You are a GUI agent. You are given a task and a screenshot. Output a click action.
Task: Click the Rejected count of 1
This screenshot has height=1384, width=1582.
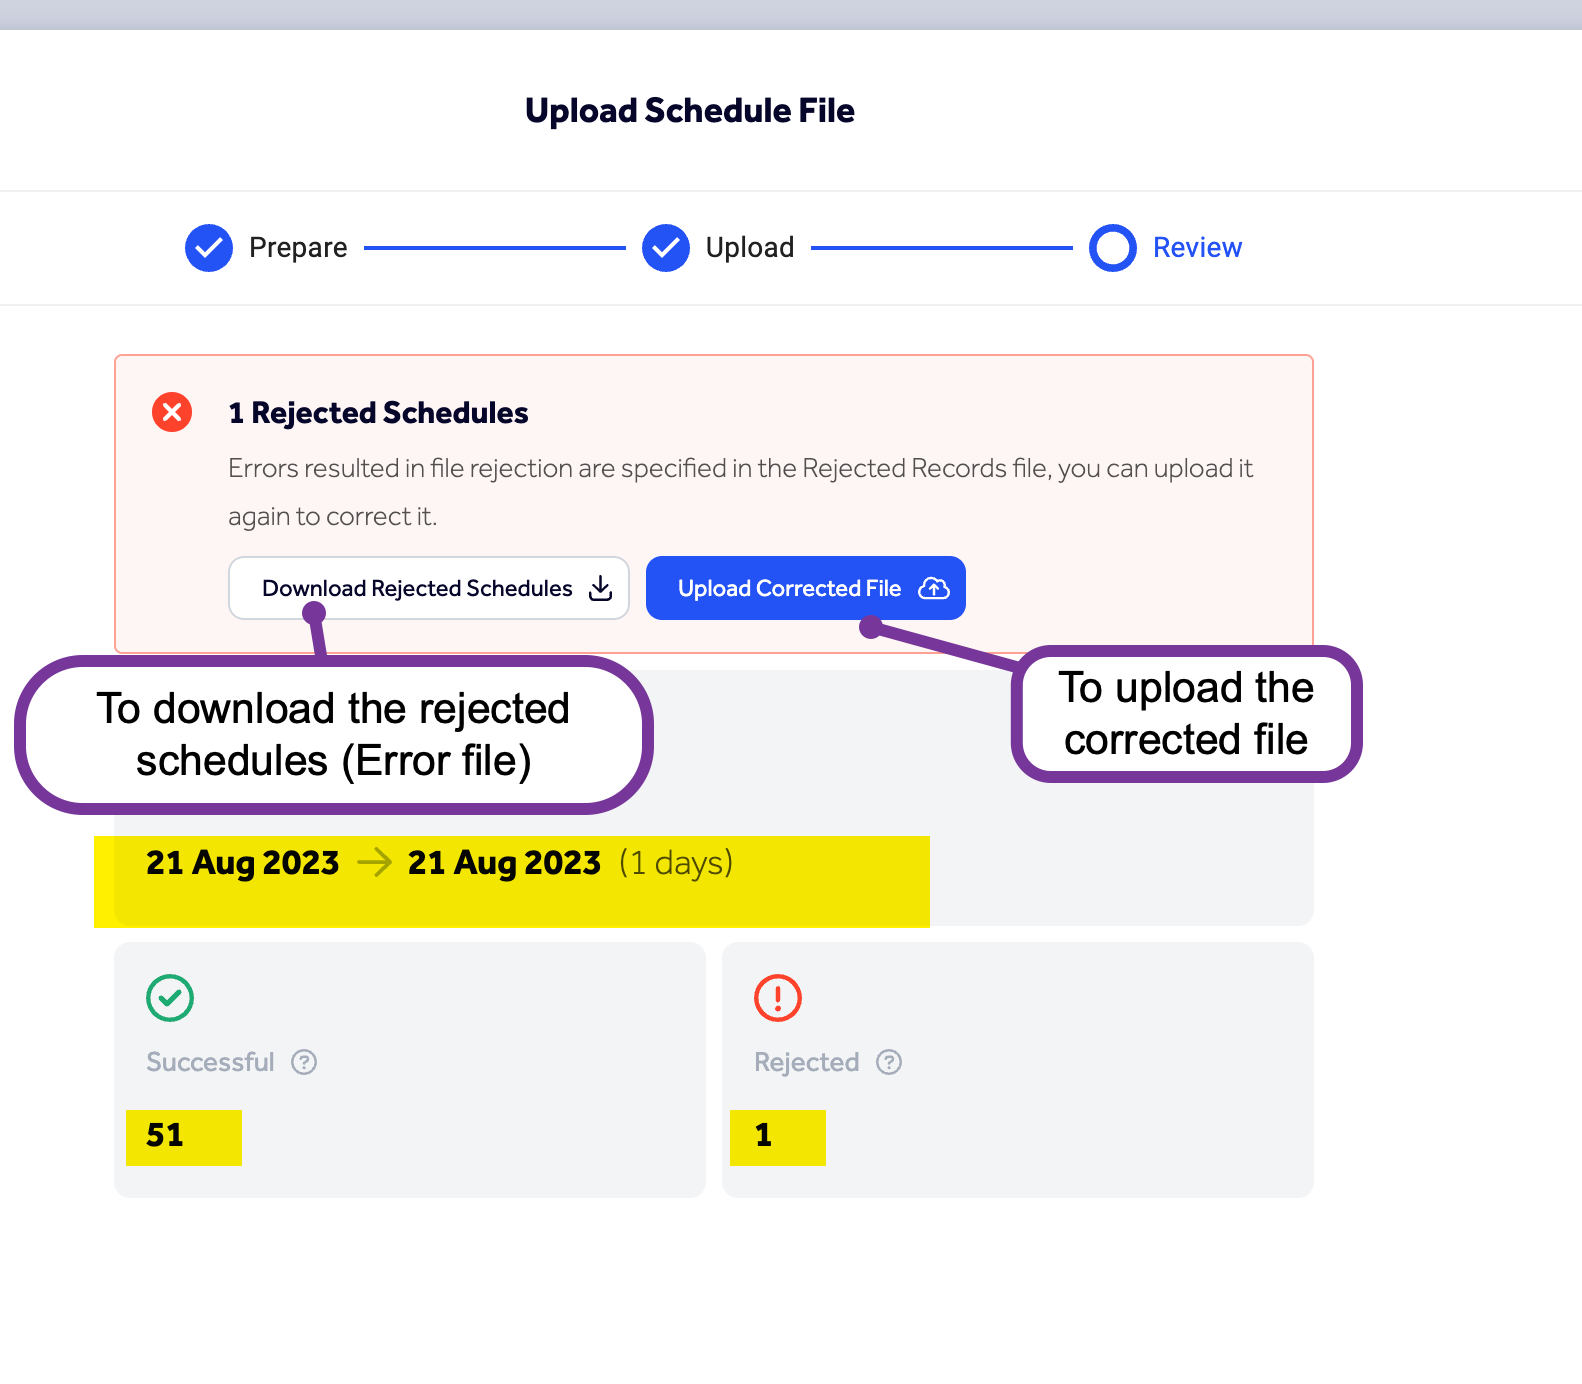pos(763,1135)
